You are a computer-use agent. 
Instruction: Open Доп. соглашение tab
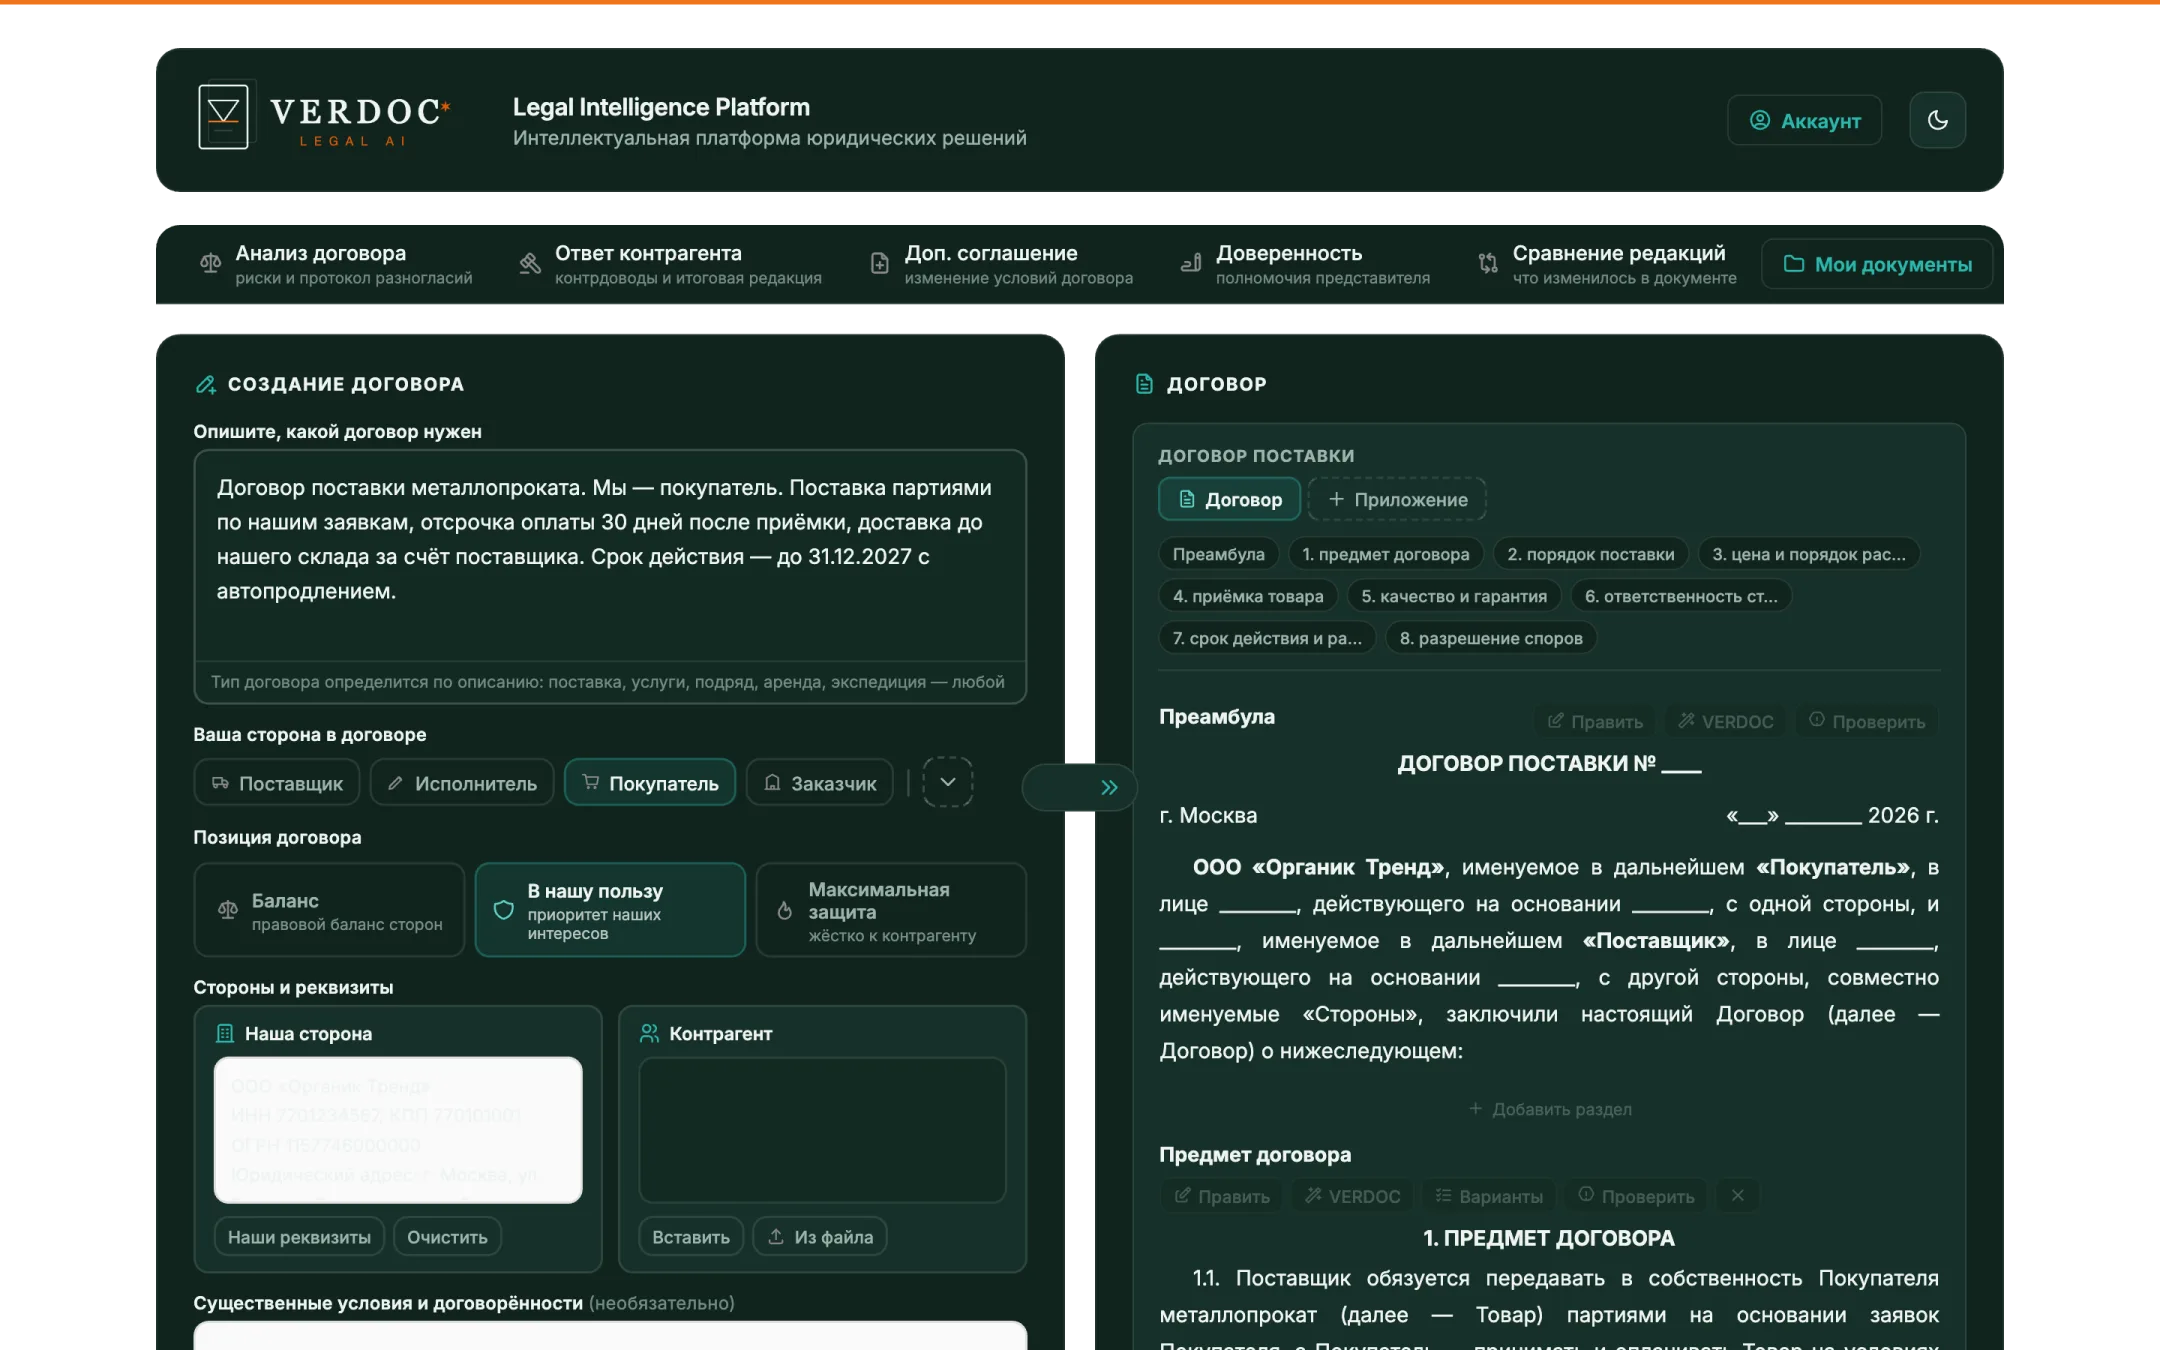[1001, 264]
